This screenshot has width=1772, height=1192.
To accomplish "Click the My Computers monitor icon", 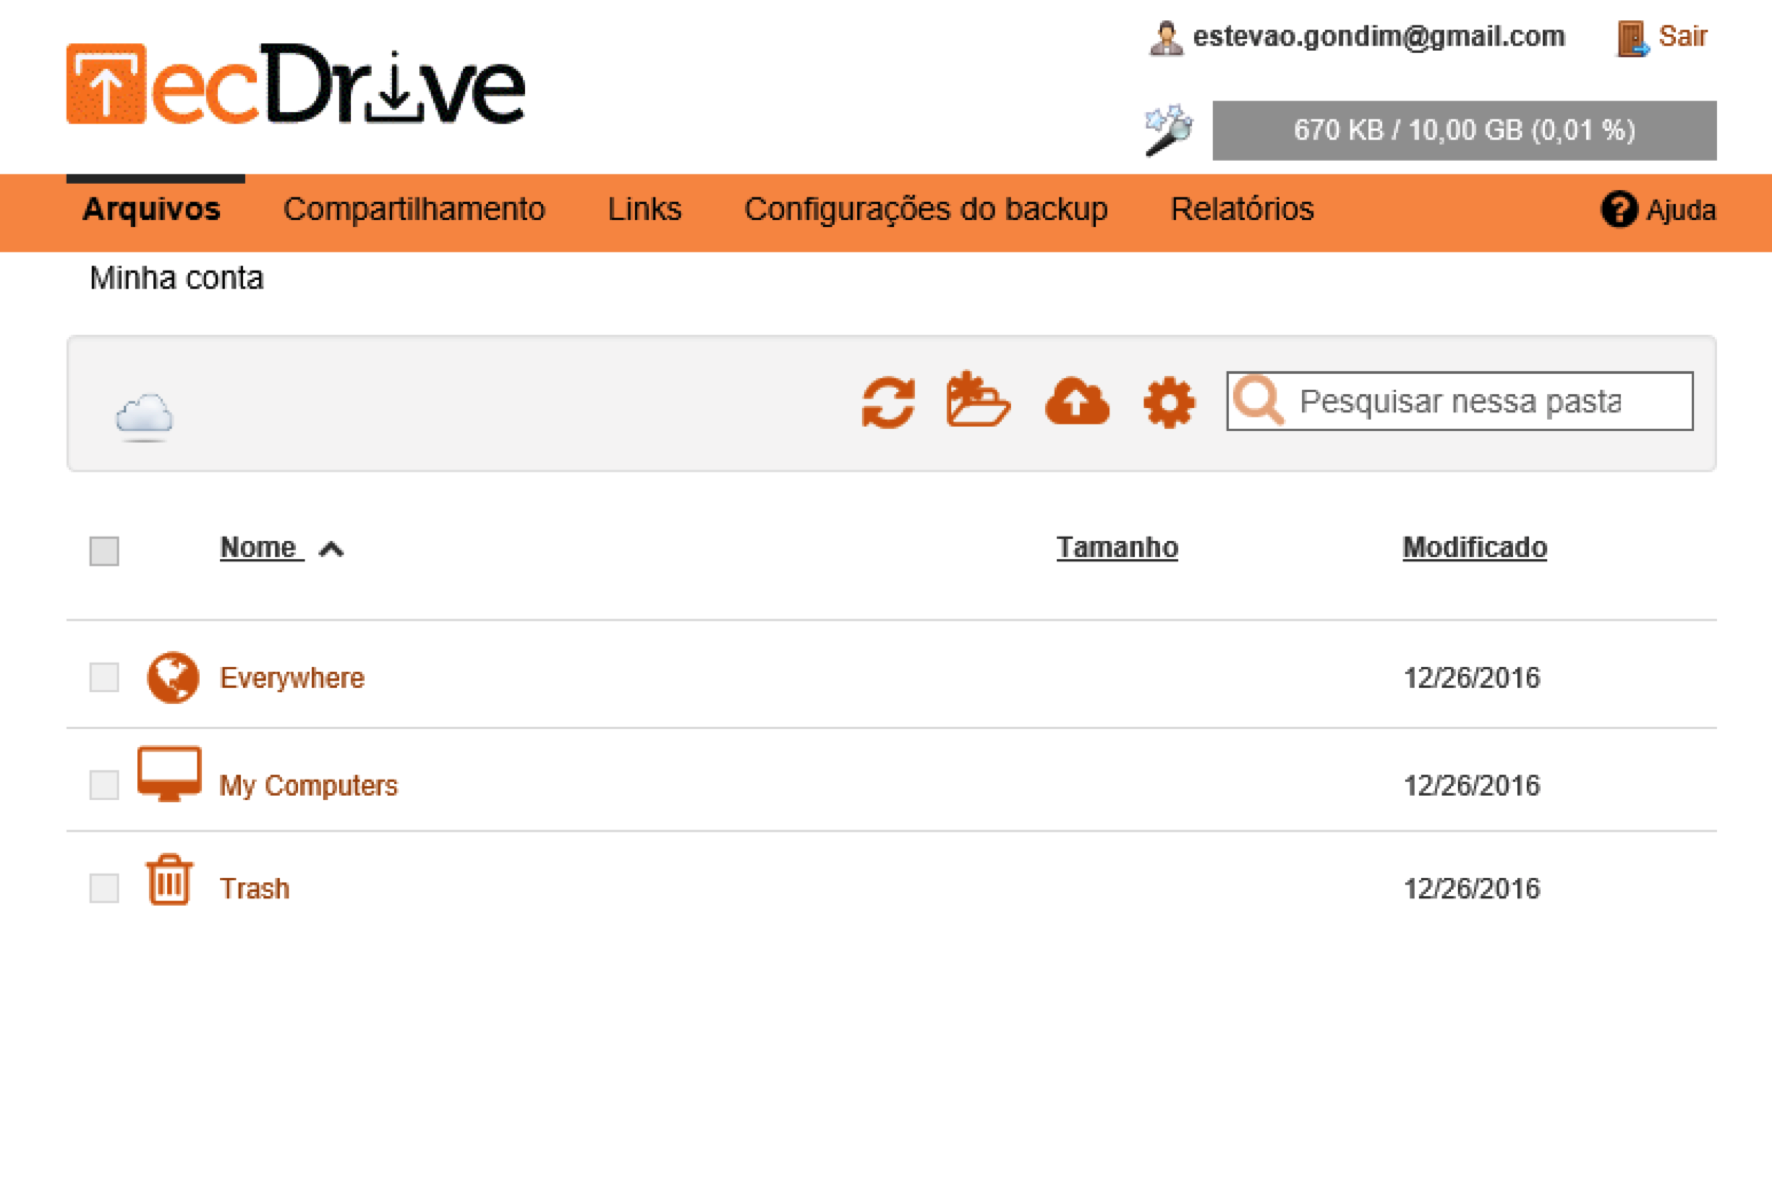I will pos(169,774).
